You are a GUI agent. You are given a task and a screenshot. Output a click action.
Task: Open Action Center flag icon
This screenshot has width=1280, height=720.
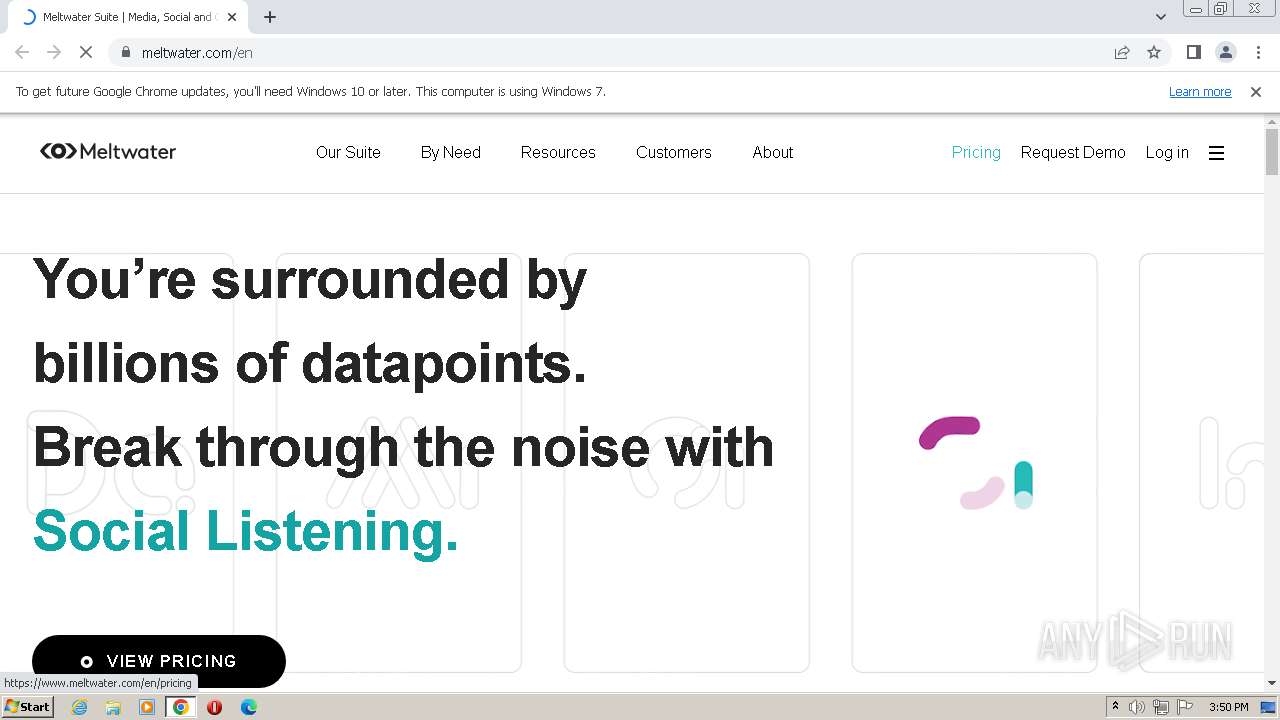[x=1185, y=707]
